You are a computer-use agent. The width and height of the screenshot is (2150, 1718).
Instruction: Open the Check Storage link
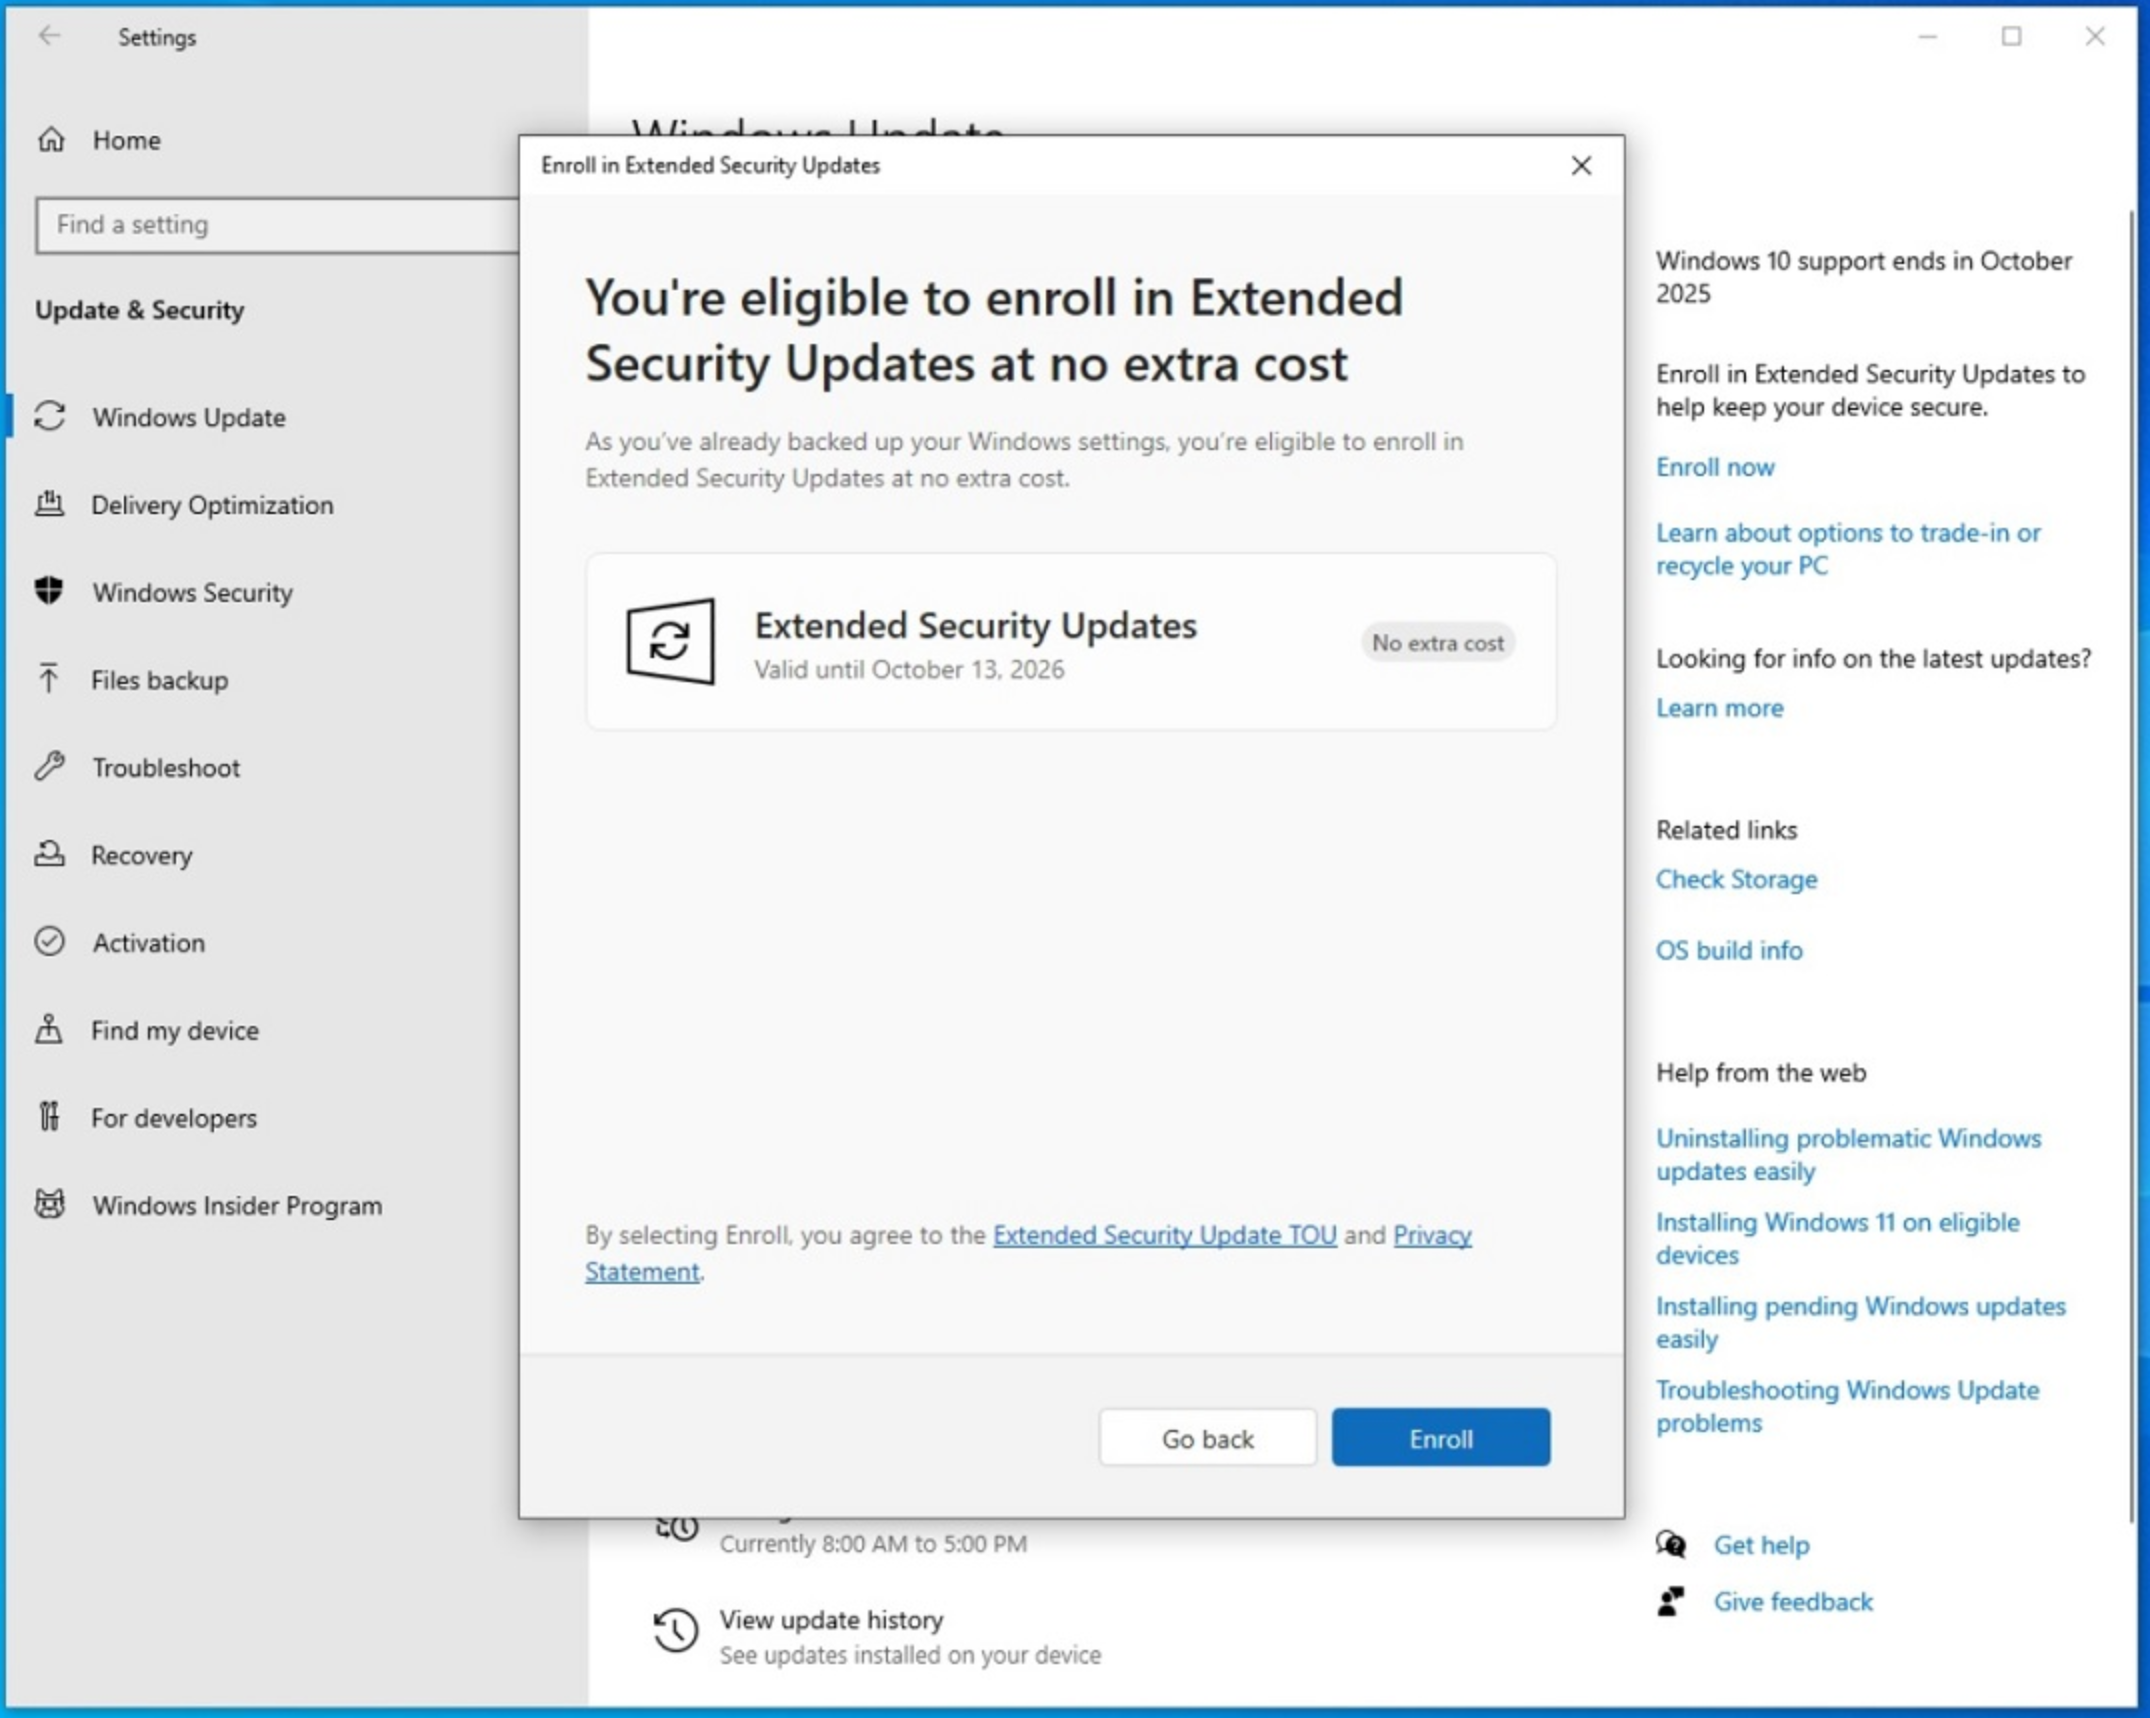point(1736,879)
